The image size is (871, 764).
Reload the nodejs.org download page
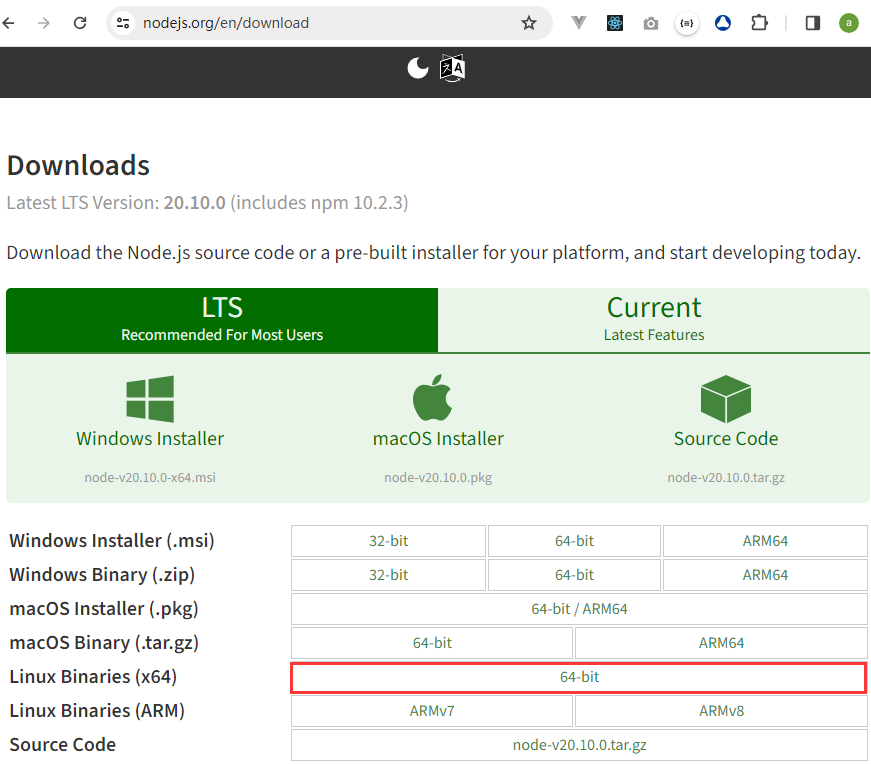80,23
